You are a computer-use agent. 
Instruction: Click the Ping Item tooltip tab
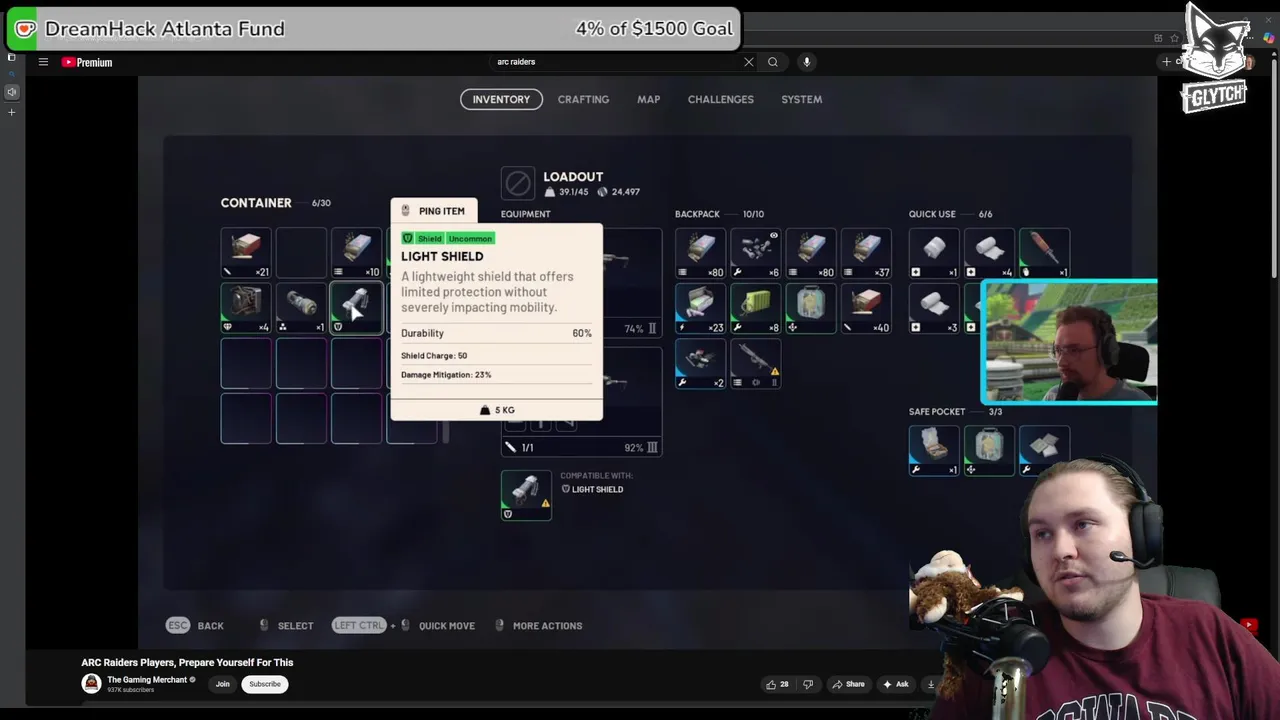click(x=434, y=211)
